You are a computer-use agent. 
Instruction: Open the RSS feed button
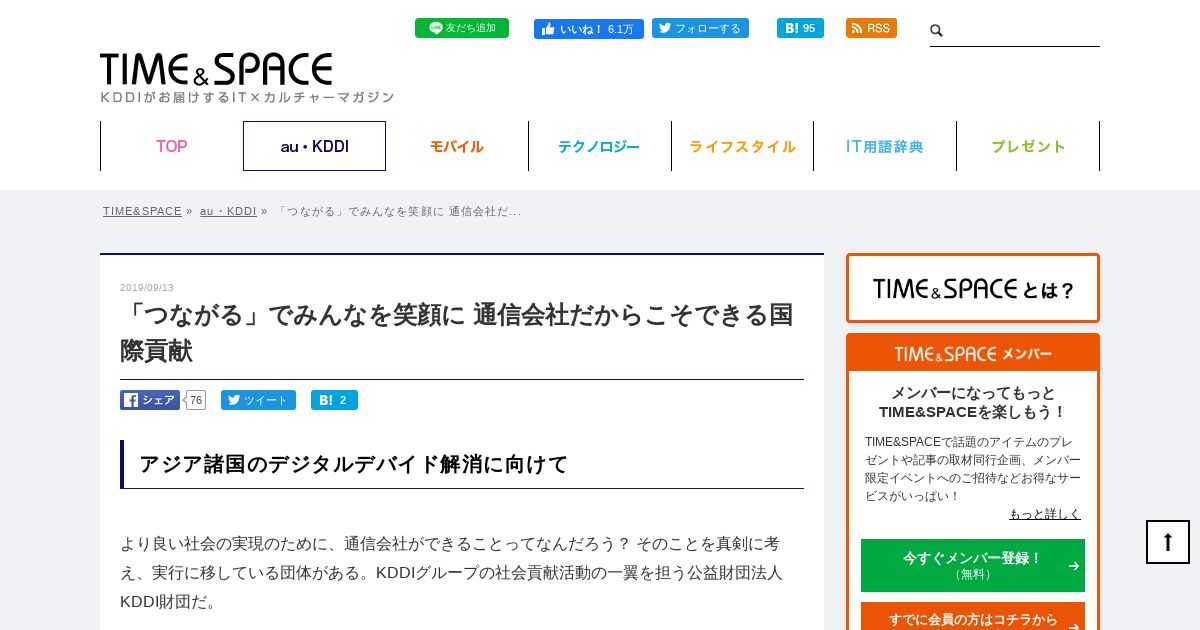click(x=871, y=28)
